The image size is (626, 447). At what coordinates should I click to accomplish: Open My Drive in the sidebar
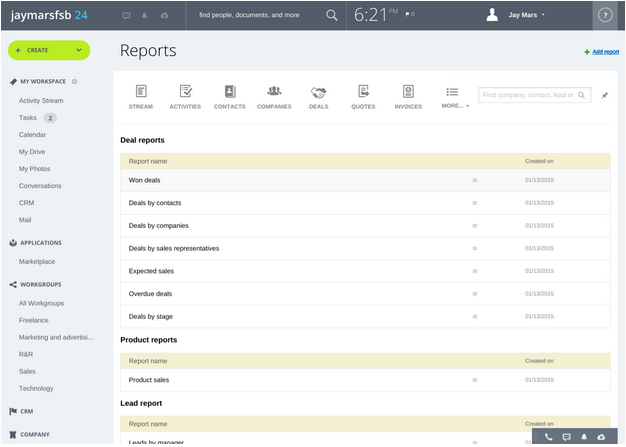32,152
